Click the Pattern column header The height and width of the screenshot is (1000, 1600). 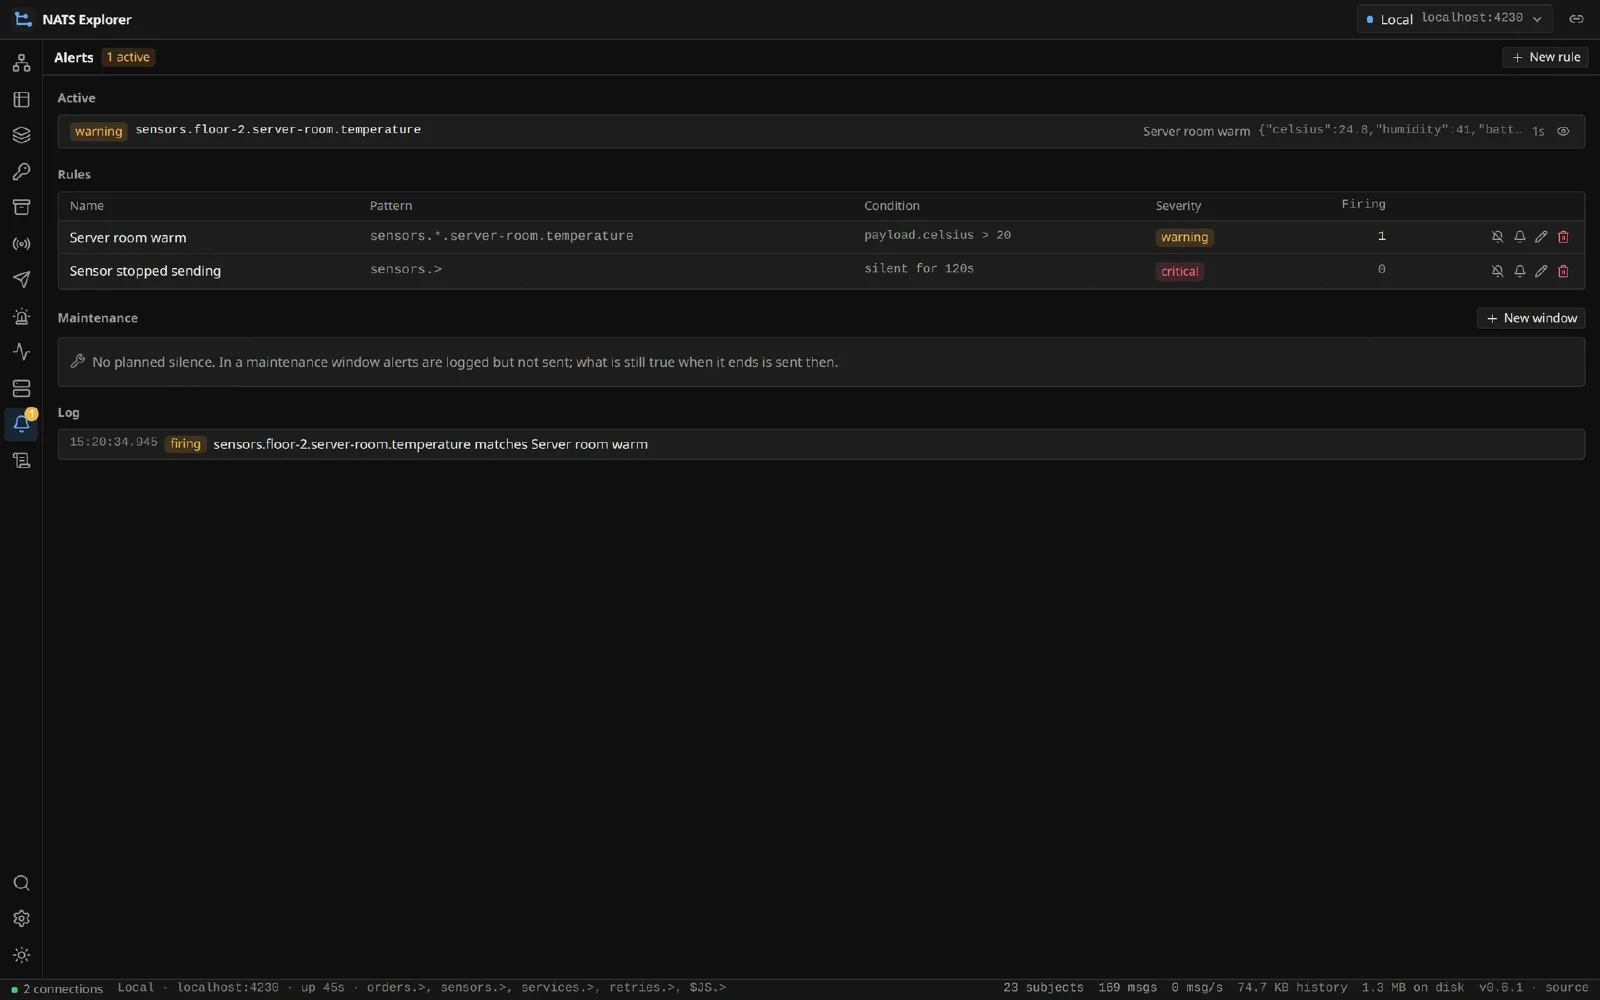point(391,206)
